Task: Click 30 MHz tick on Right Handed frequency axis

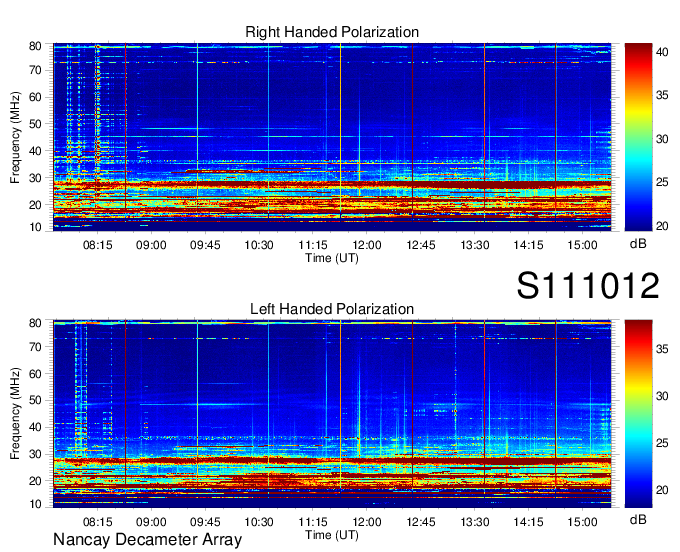Action: [x=35, y=178]
